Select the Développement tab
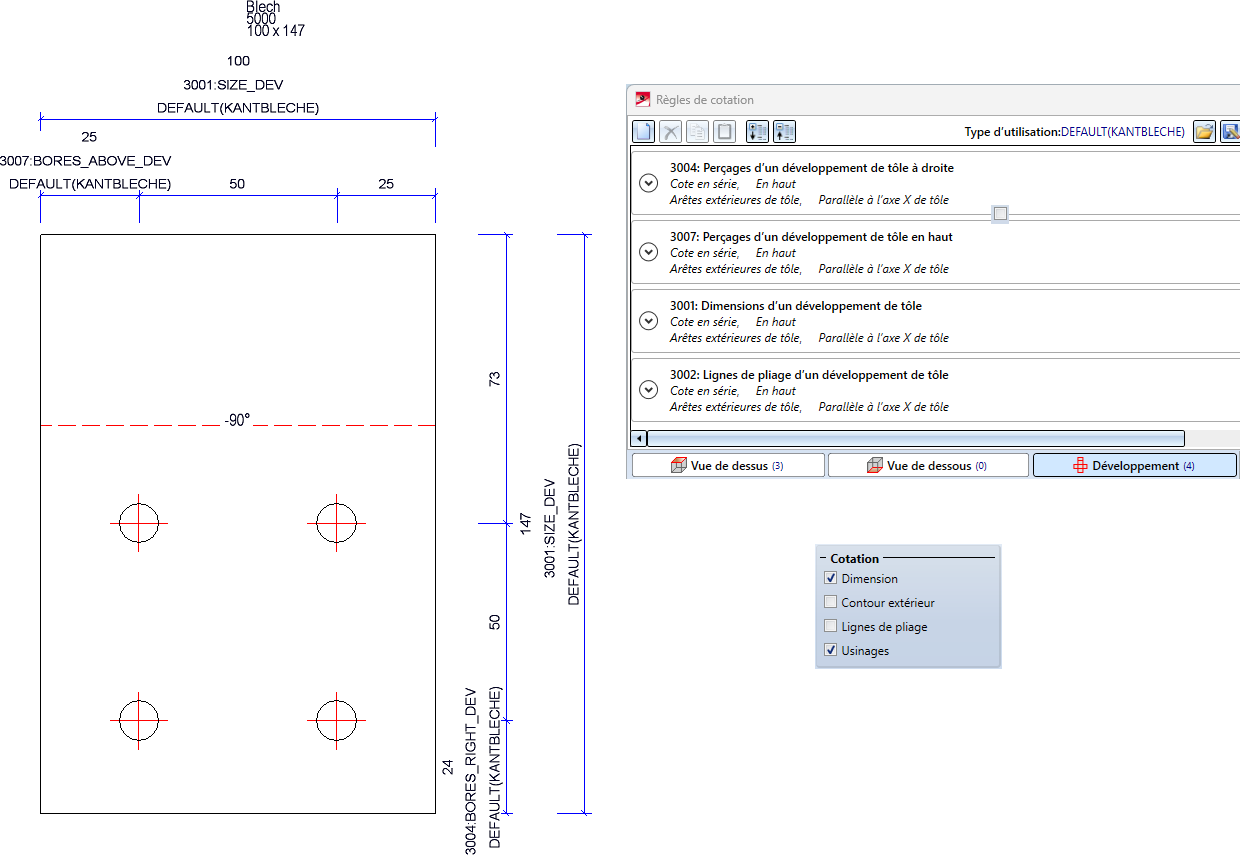This screenshot has width=1240, height=855. [x=1134, y=466]
